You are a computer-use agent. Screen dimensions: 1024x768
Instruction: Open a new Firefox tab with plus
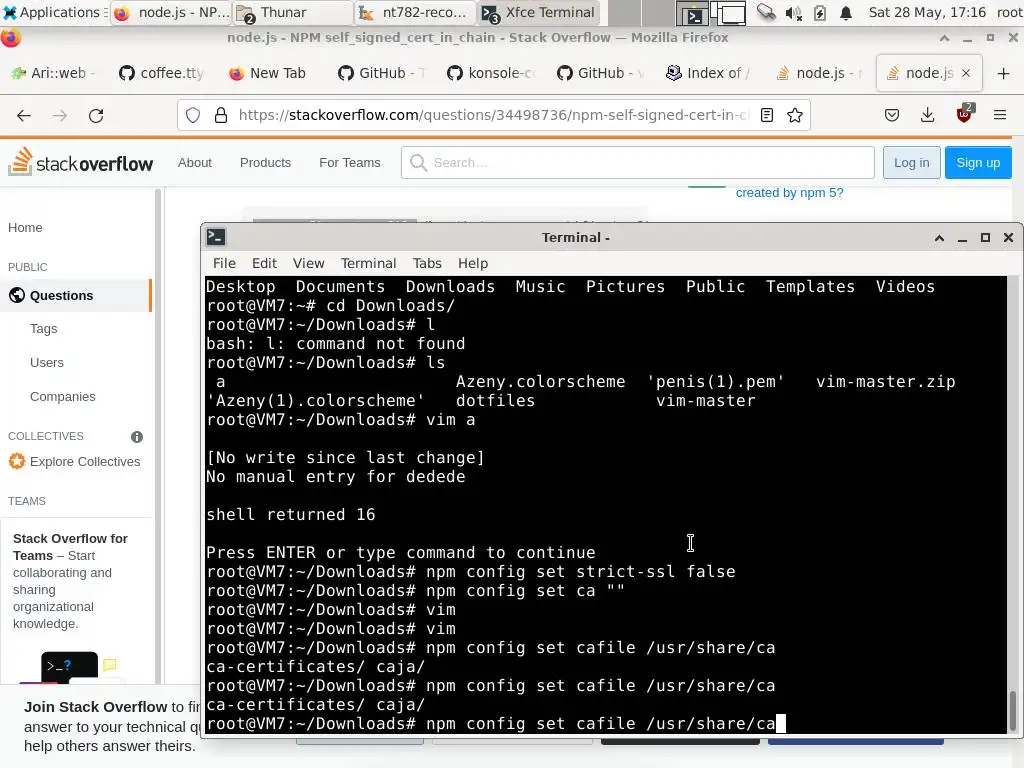[x=1004, y=73]
